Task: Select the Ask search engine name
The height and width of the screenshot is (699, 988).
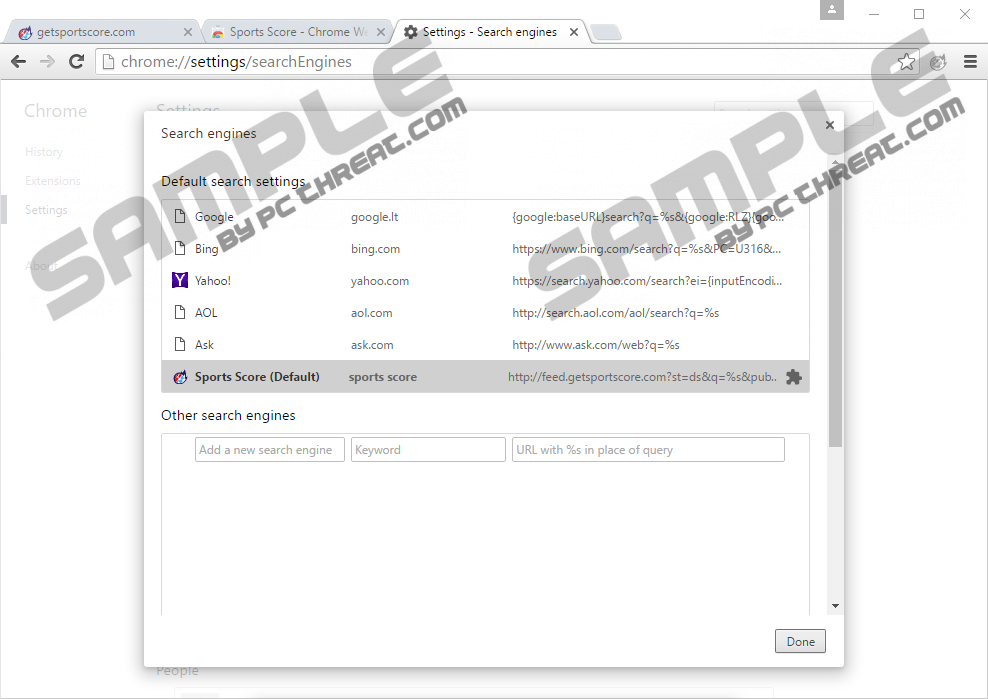Action: point(204,345)
